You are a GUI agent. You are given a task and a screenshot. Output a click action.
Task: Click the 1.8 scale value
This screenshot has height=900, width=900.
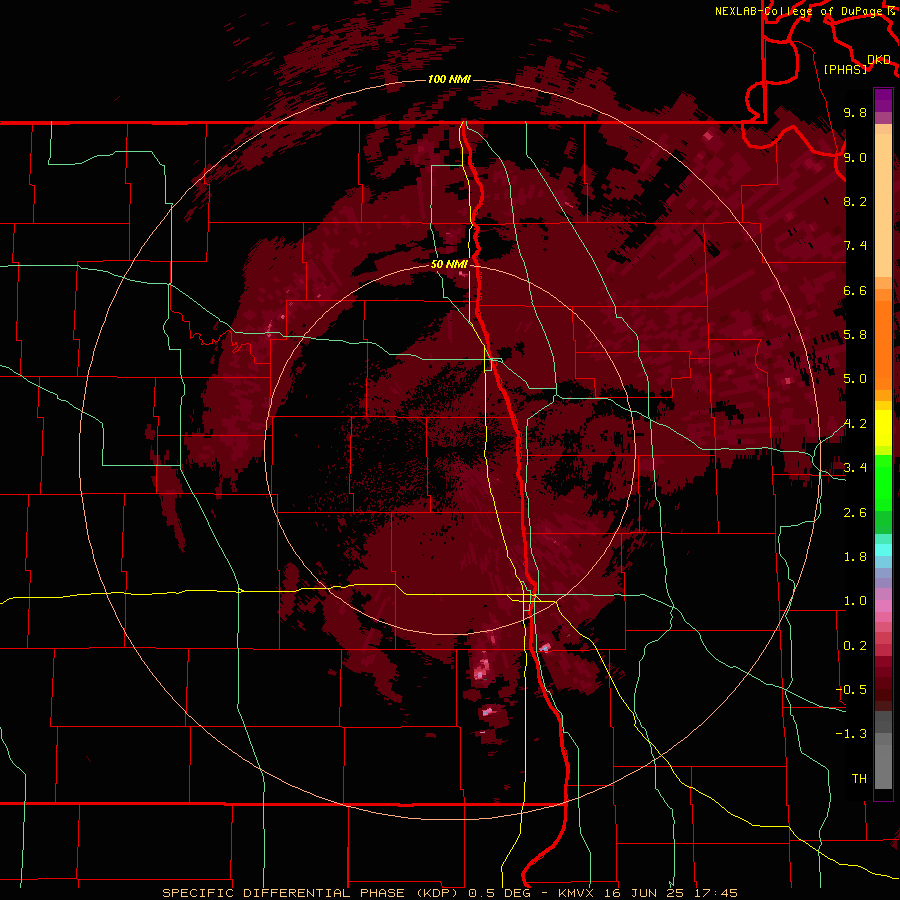tap(855, 557)
